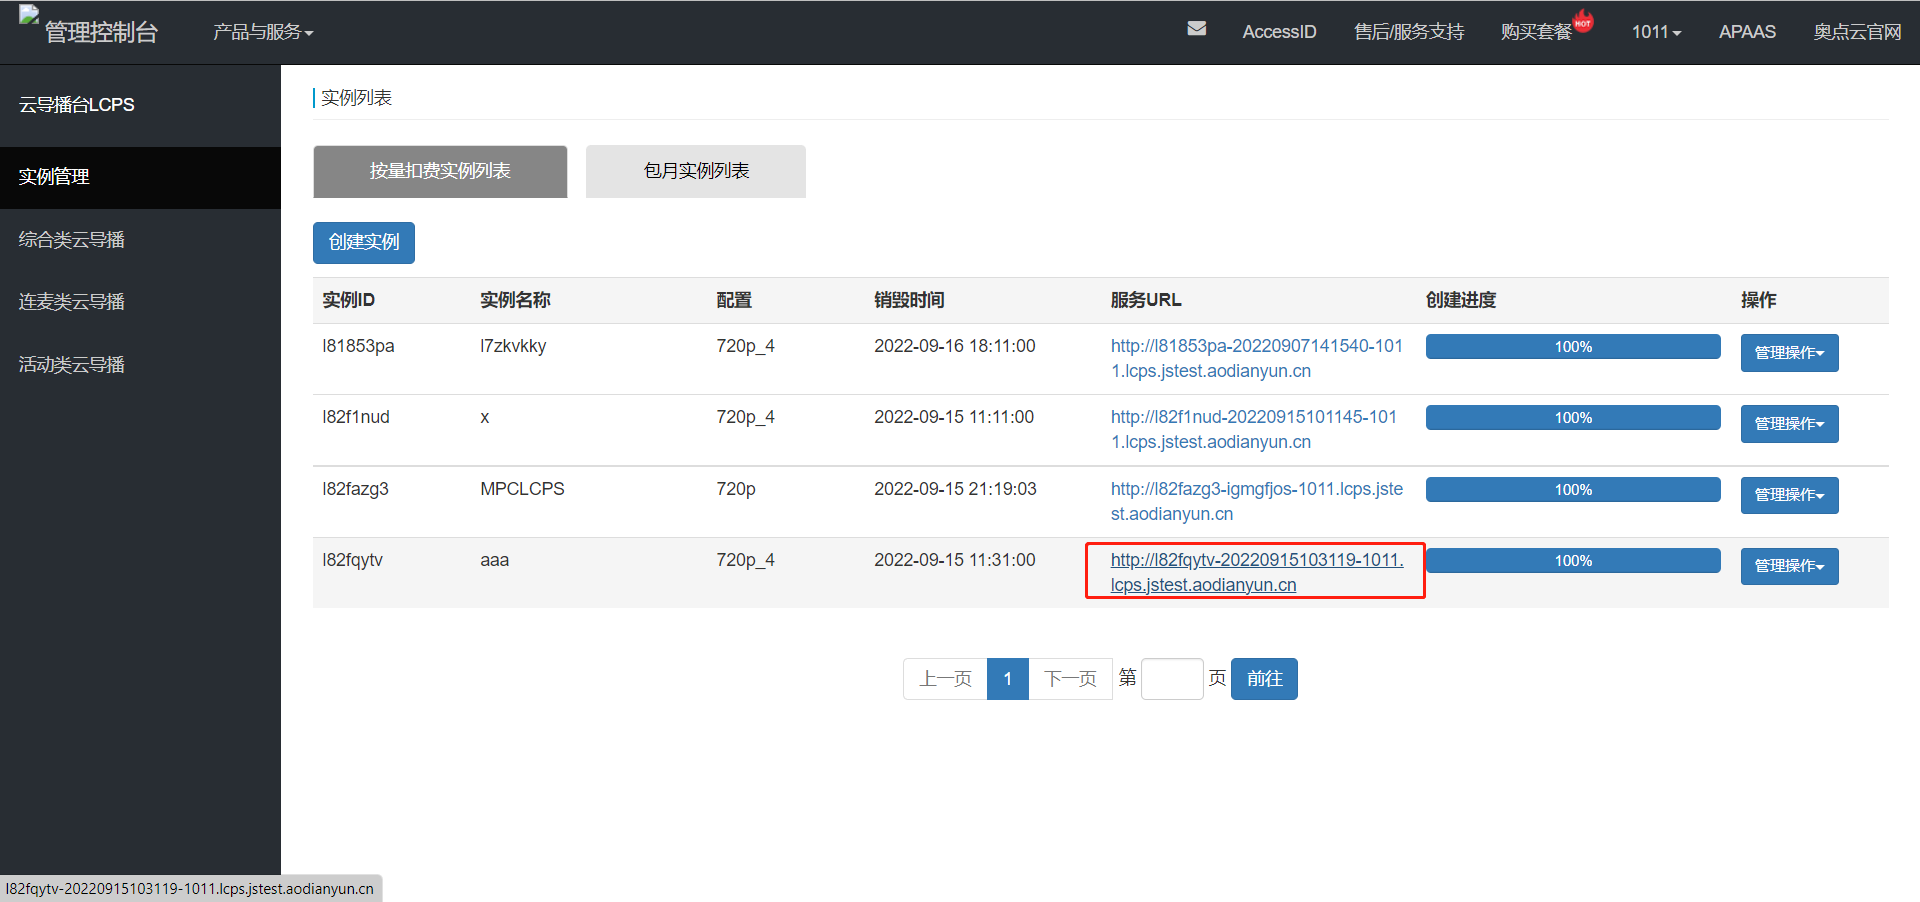Click the page number input field

(1171, 679)
